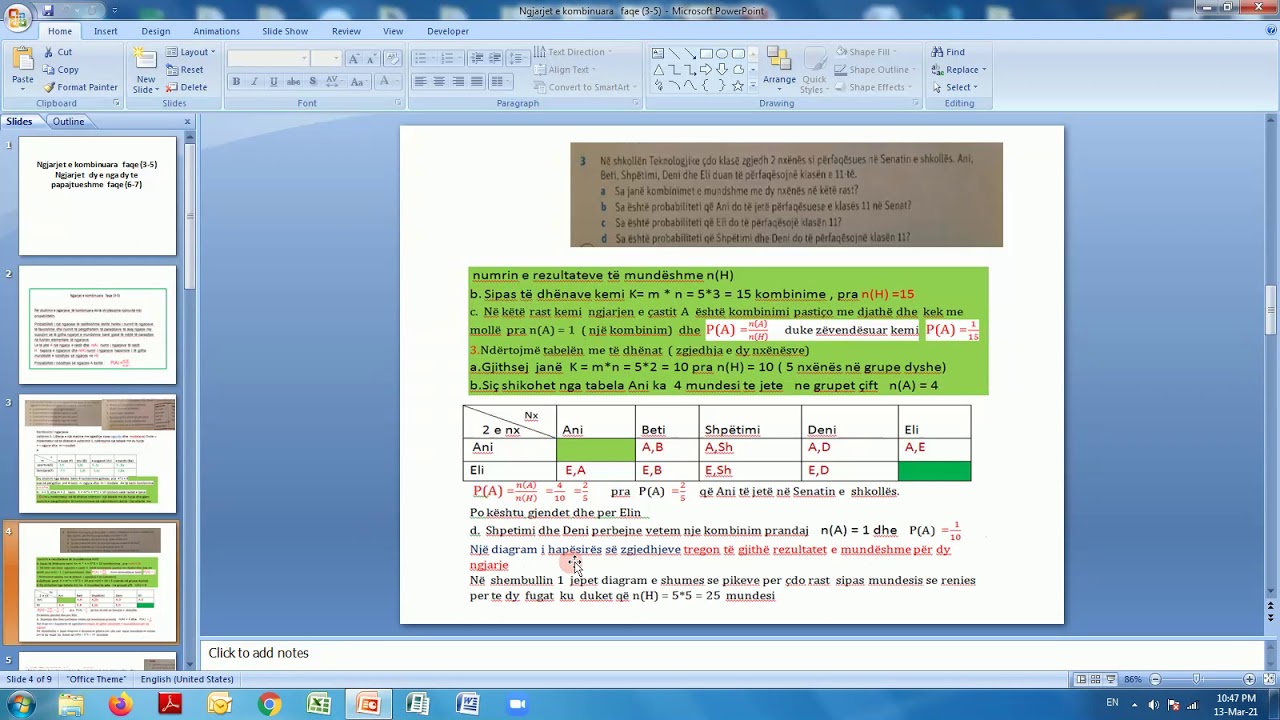Open the Insert ribbon tab
Screen dimensions: 1280x720
(x=106, y=31)
